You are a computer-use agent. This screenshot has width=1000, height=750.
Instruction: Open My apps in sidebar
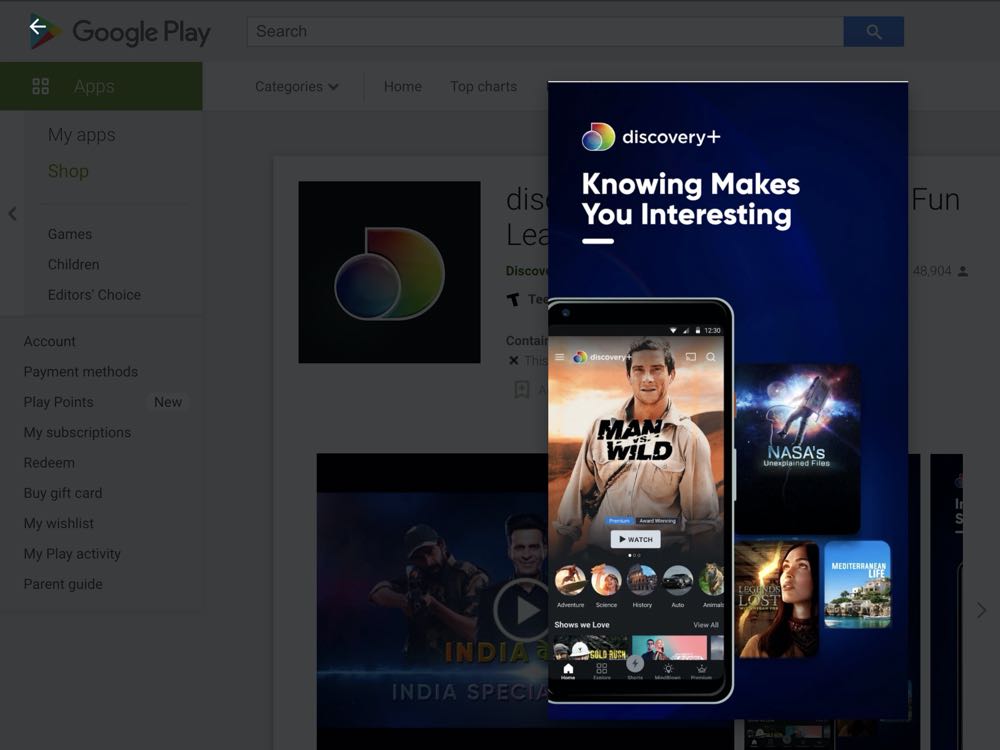(x=82, y=135)
